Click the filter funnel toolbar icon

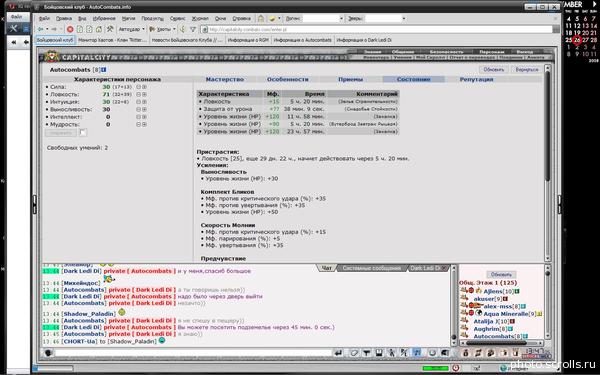193,29
